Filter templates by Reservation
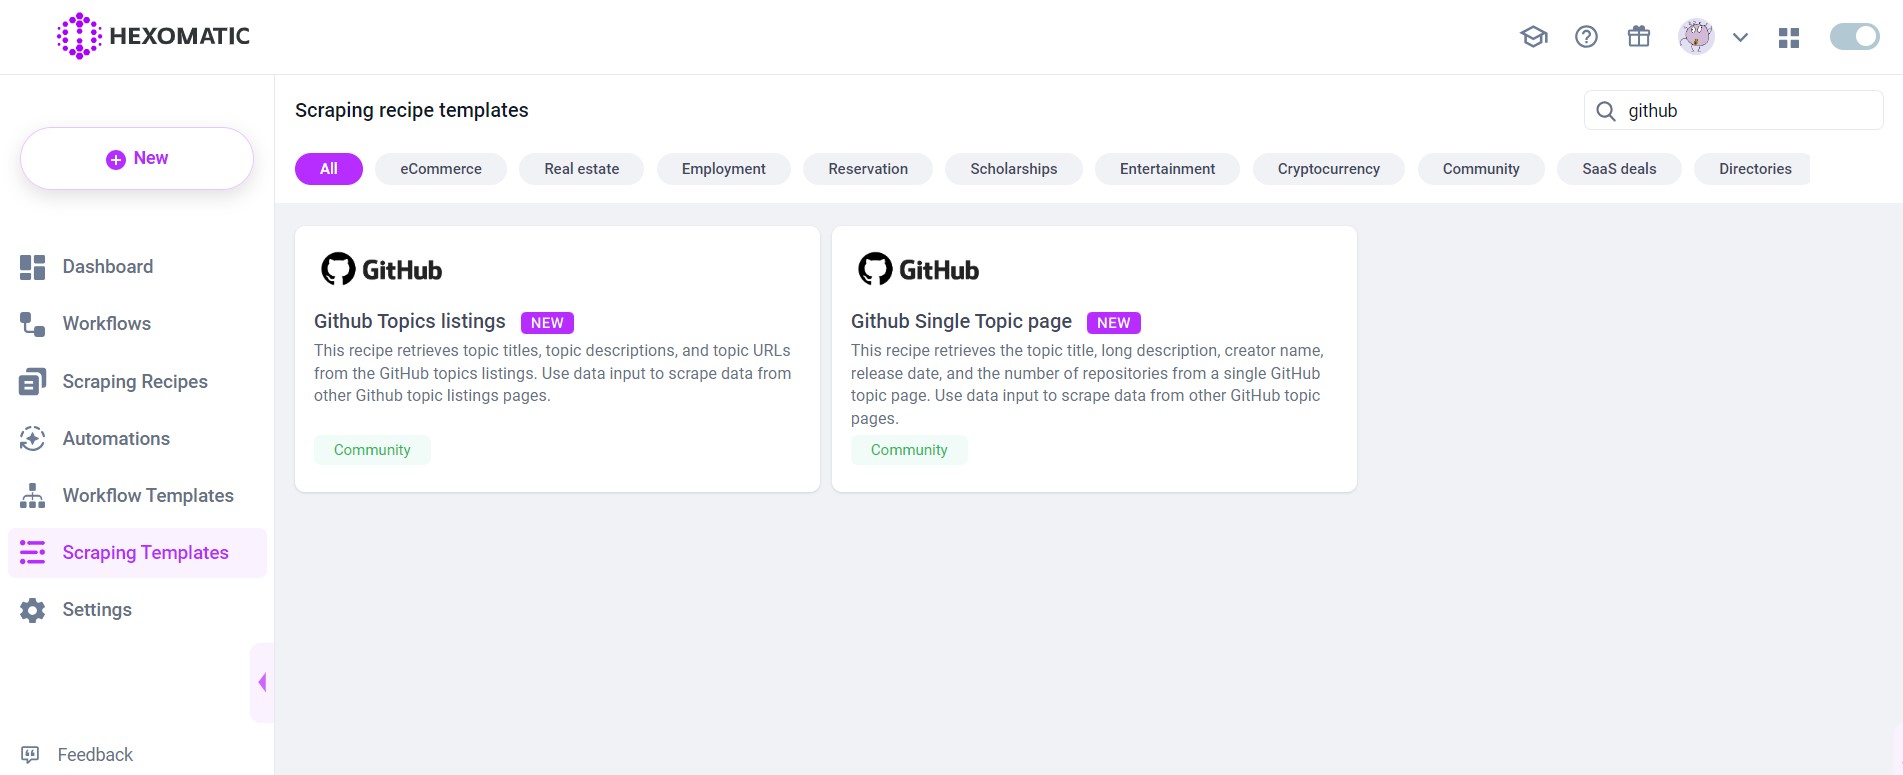This screenshot has height=775, width=1903. 868,169
